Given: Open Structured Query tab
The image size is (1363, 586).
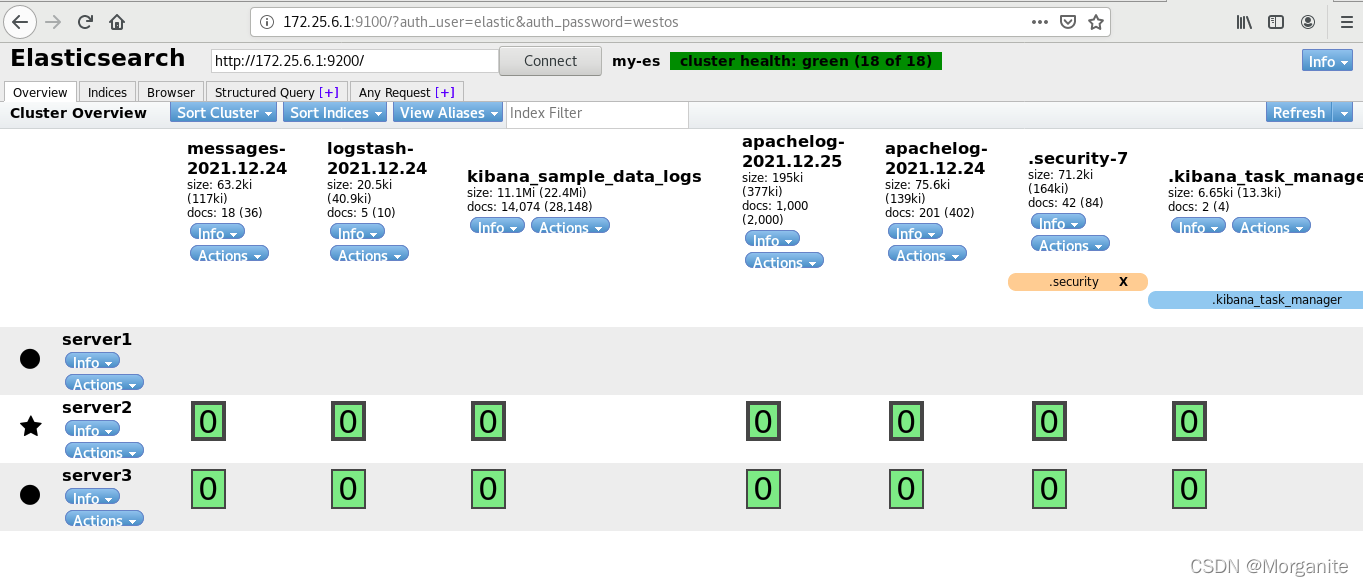Looking at the screenshot, I should click(277, 92).
